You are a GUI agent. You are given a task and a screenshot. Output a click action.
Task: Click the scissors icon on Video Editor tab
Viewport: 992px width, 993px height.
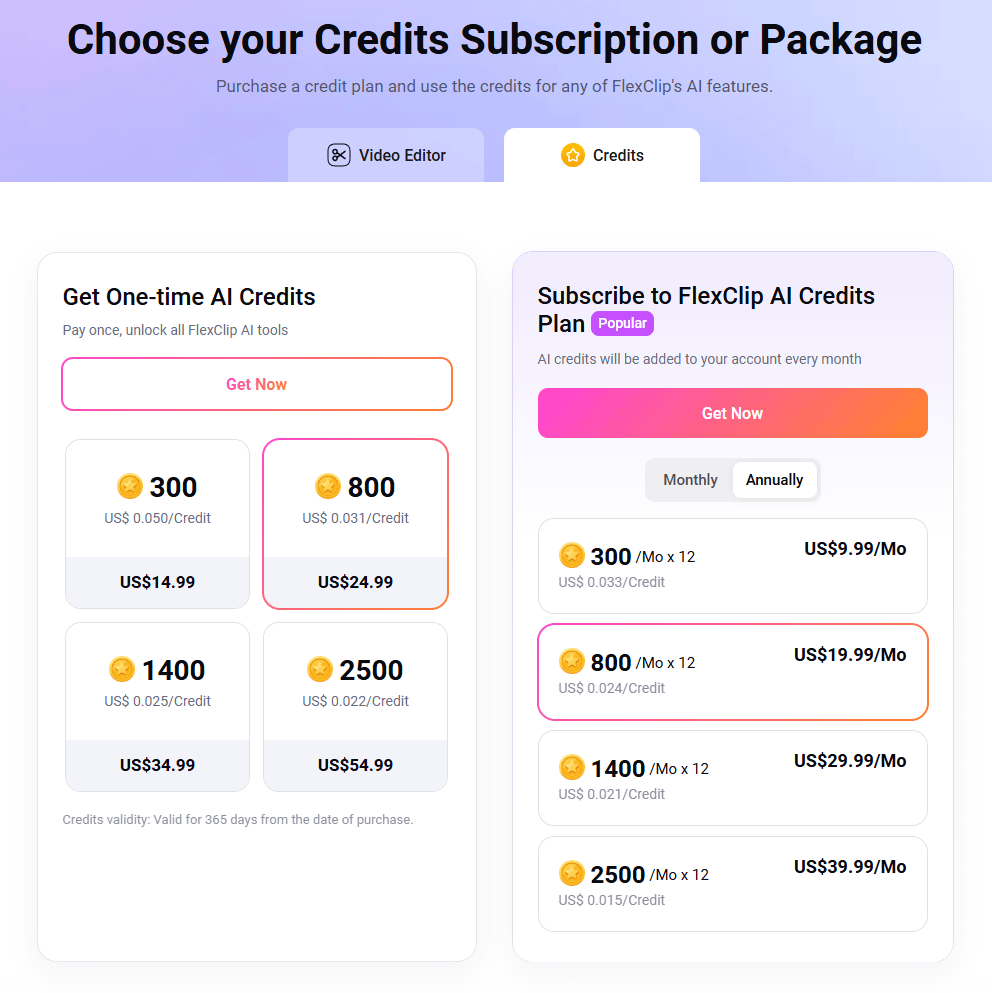click(339, 155)
